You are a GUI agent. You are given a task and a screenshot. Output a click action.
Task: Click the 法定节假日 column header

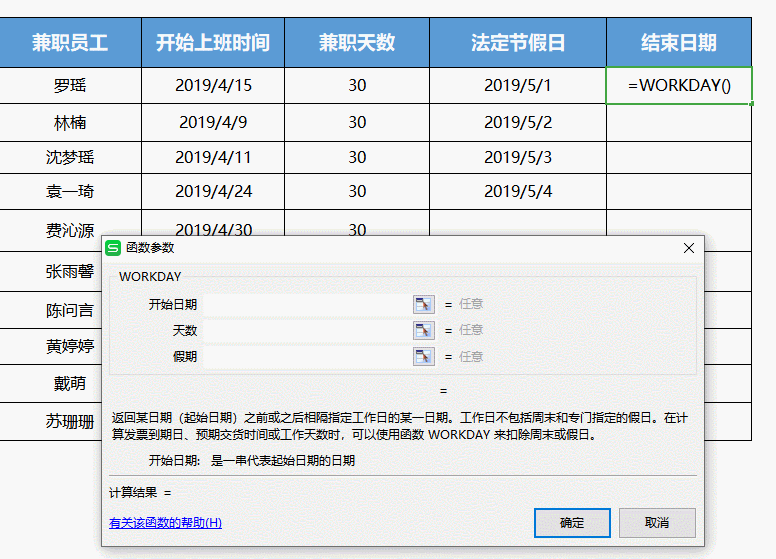coord(517,43)
